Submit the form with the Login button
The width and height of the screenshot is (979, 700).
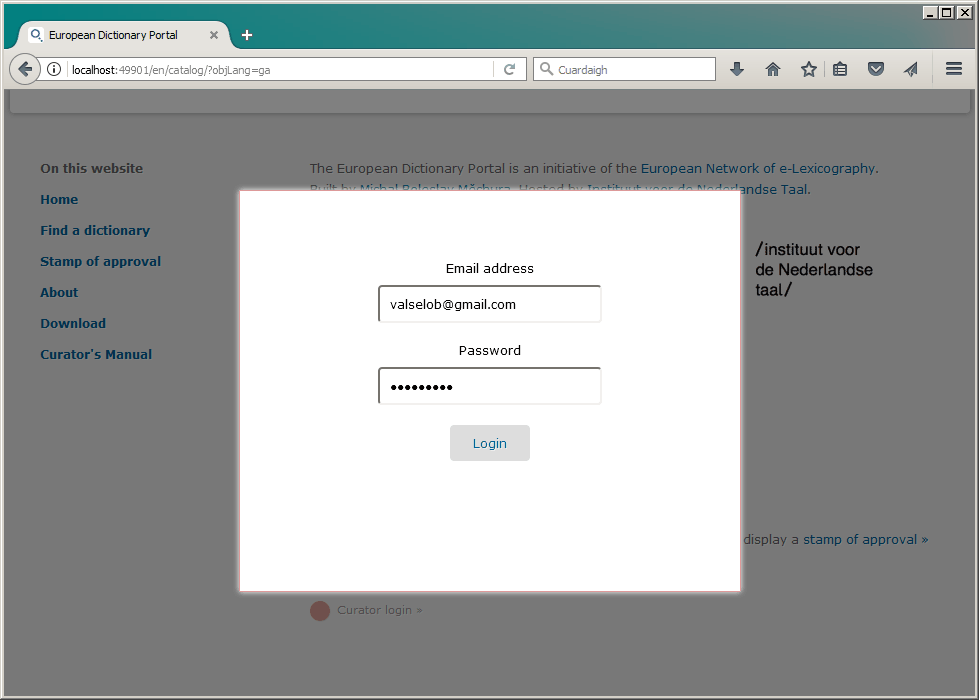point(490,443)
